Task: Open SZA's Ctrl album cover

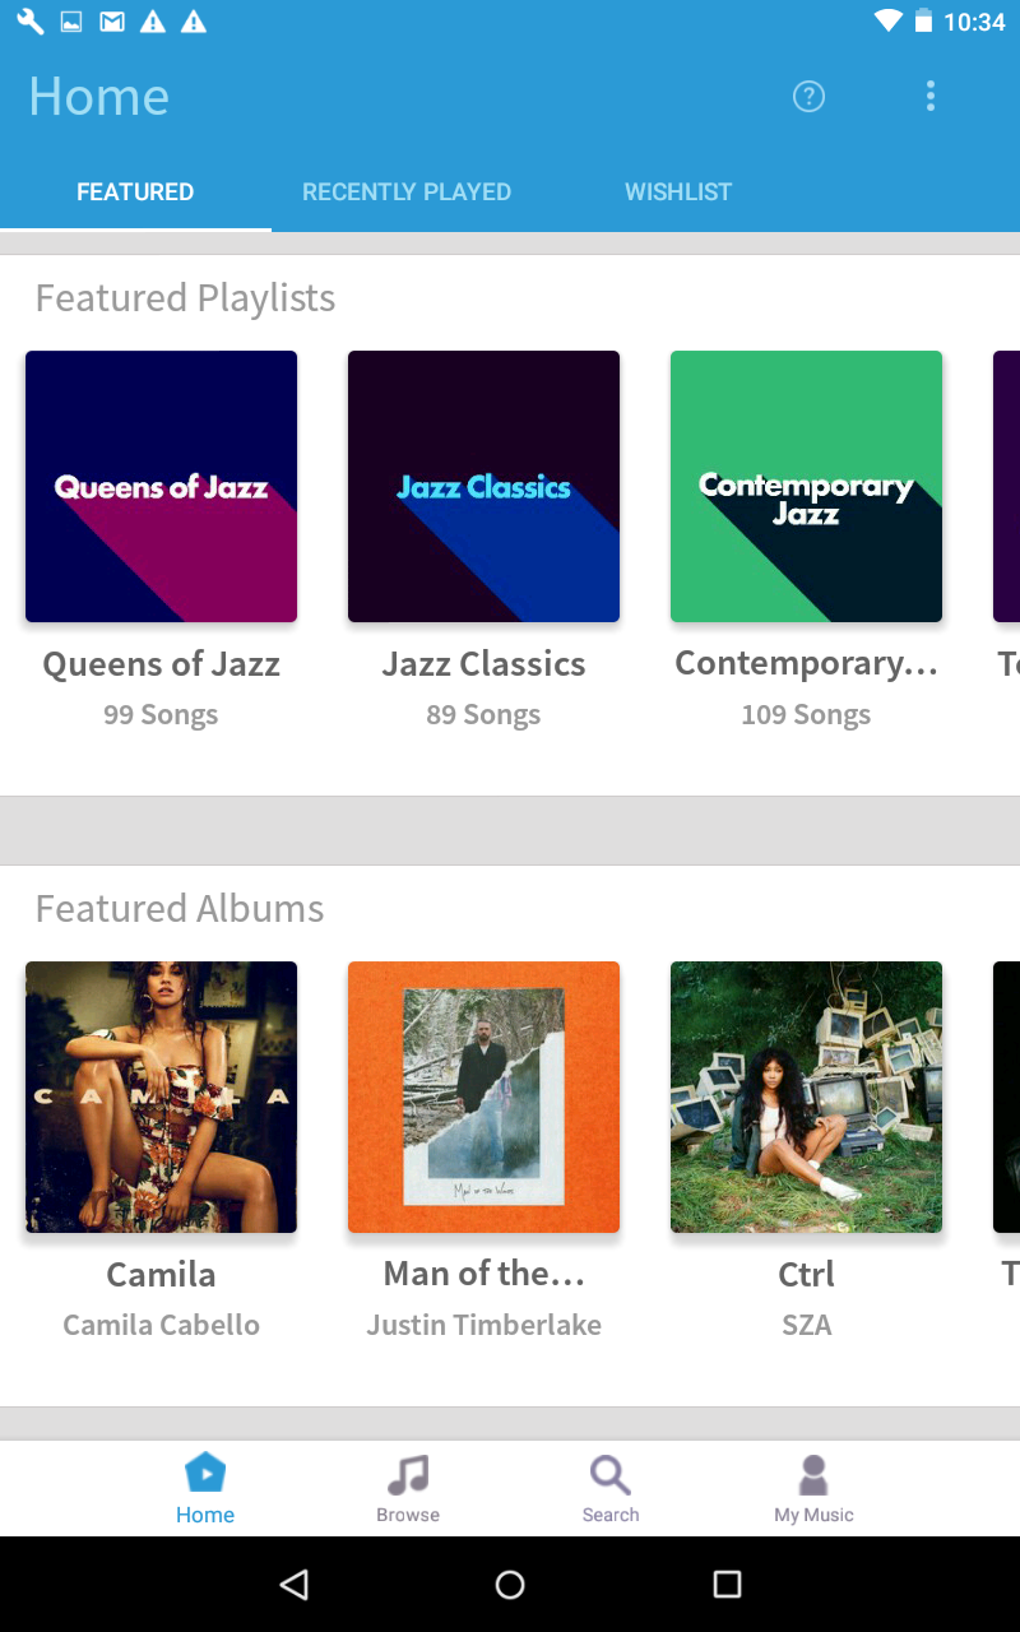Action: click(806, 1097)
